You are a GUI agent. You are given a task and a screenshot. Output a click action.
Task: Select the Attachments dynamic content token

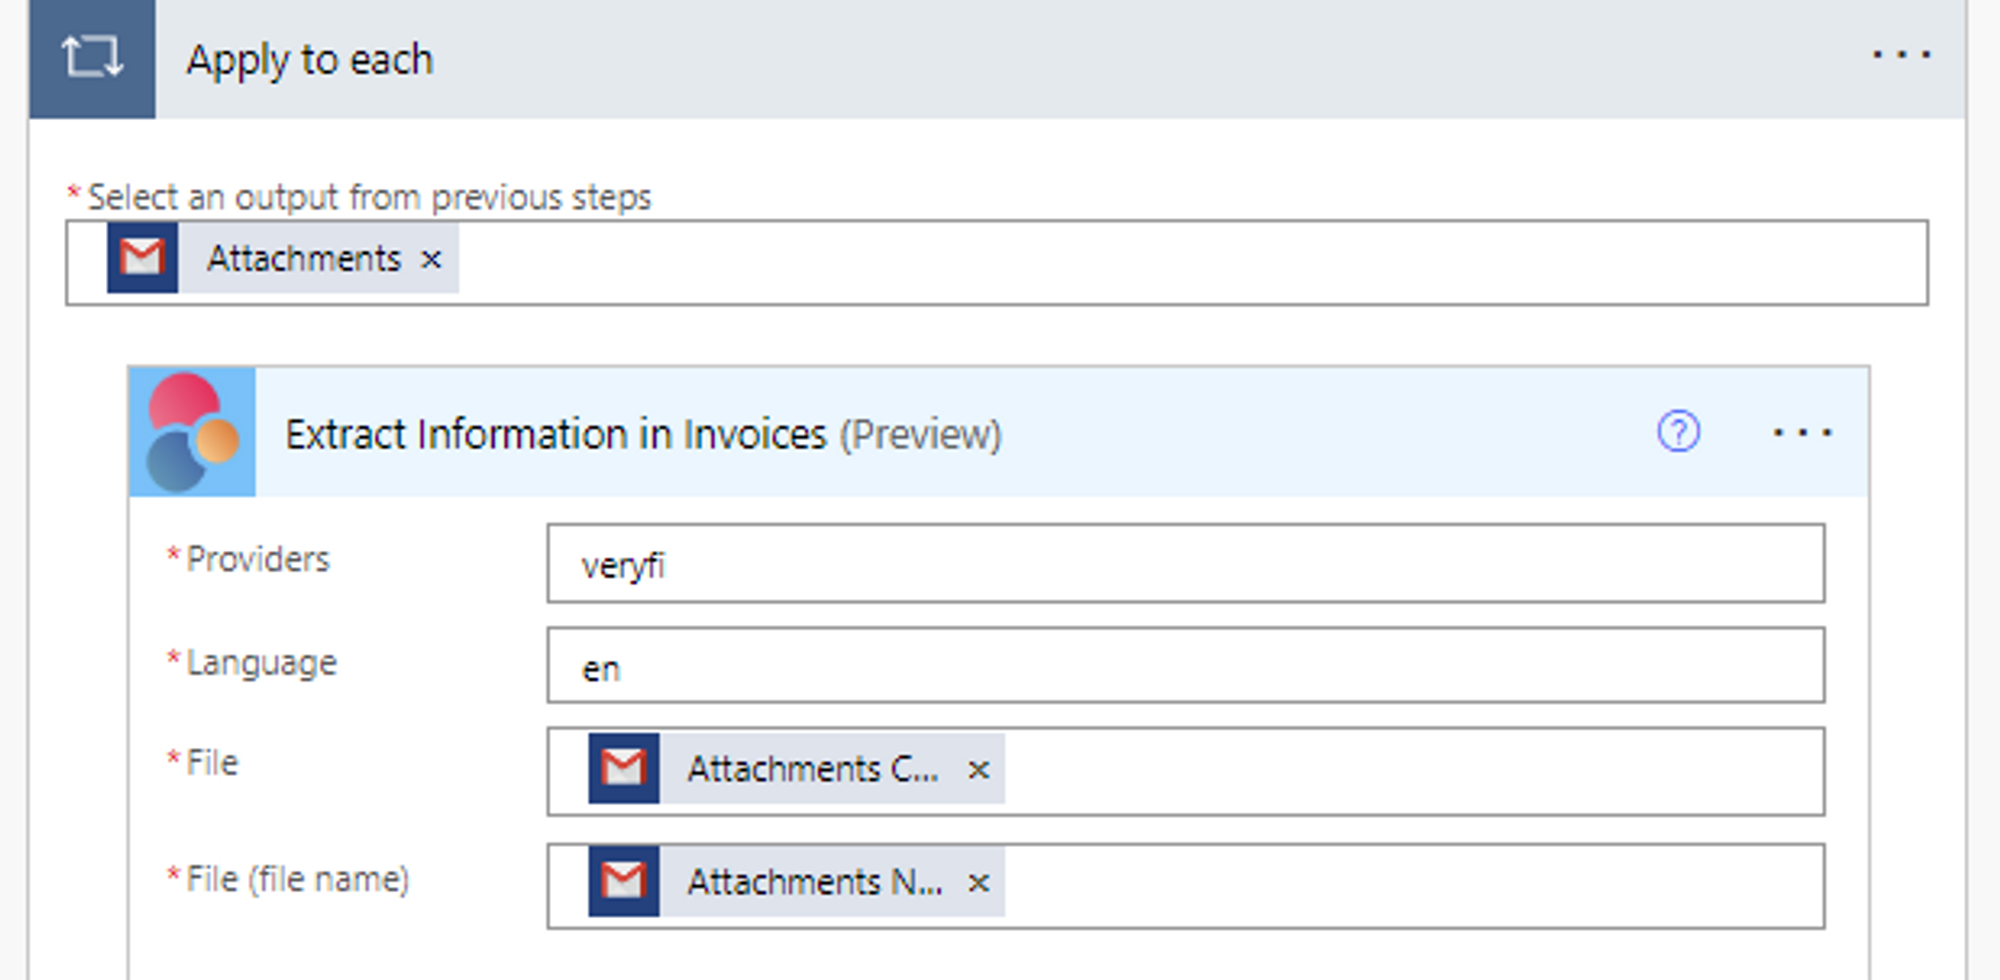pos(303,259)
